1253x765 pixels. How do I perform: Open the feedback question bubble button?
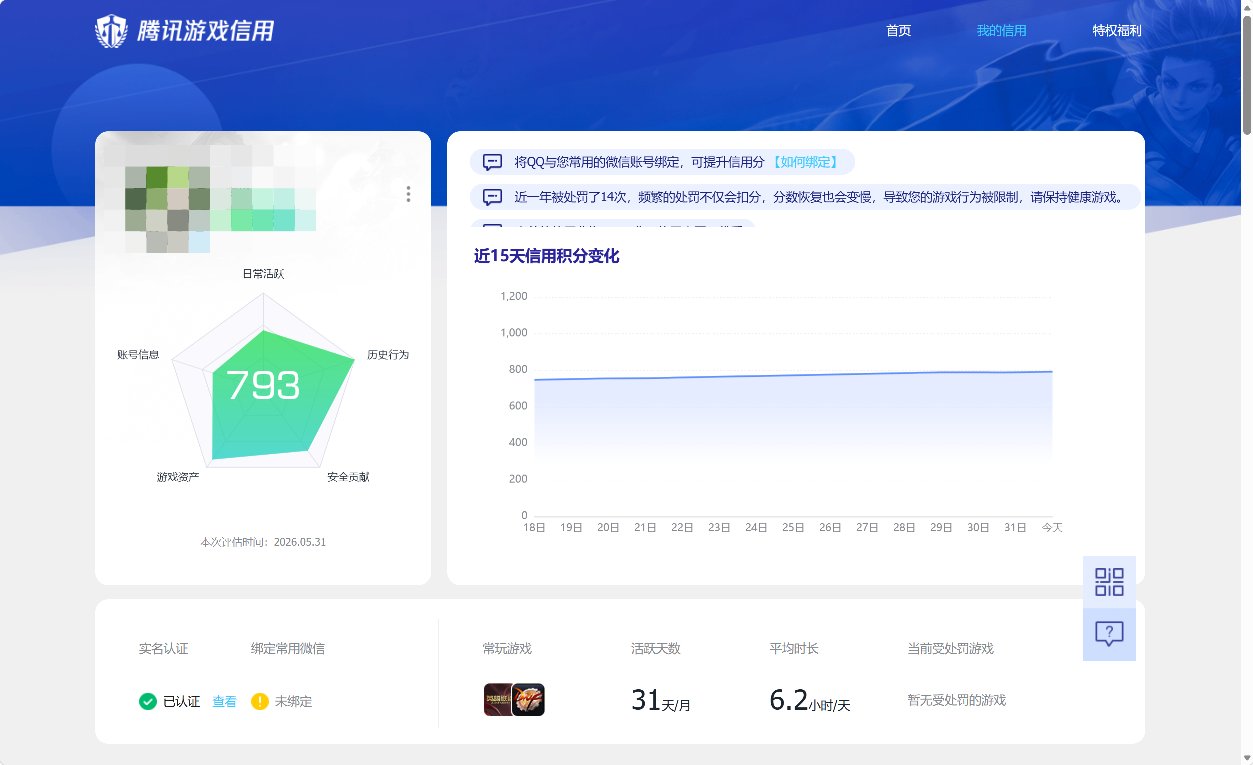pos(1109,634)
